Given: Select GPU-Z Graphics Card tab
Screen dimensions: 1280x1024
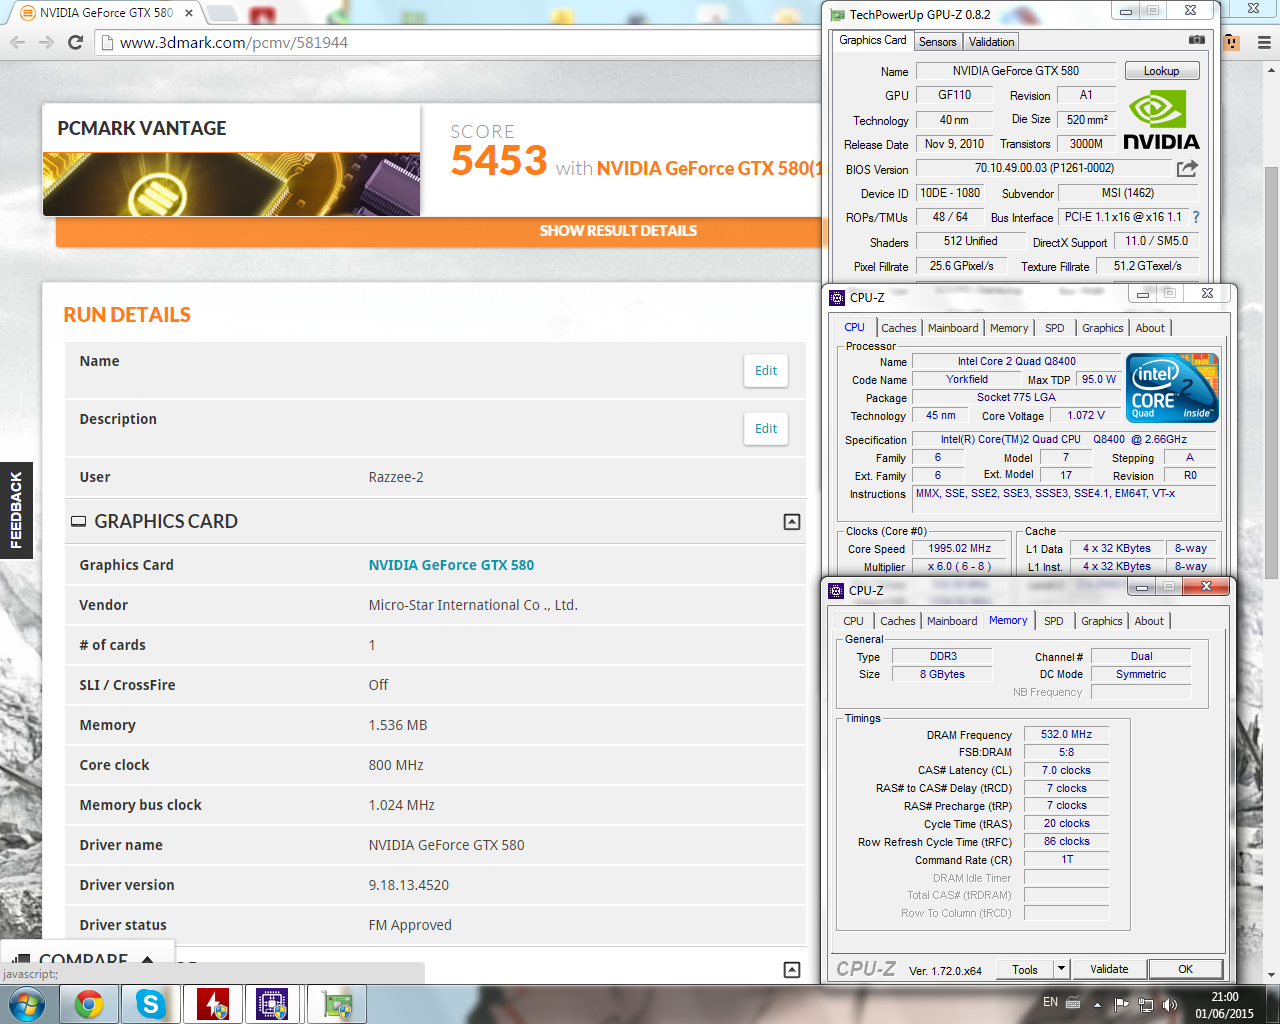Looking at the screenshot, I should (x=873, y=40).
